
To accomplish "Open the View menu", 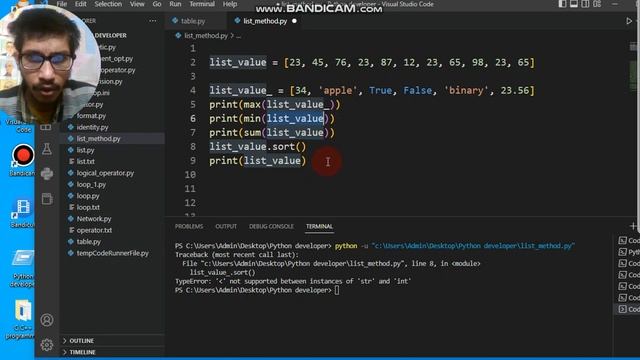I will click(137, 4).
